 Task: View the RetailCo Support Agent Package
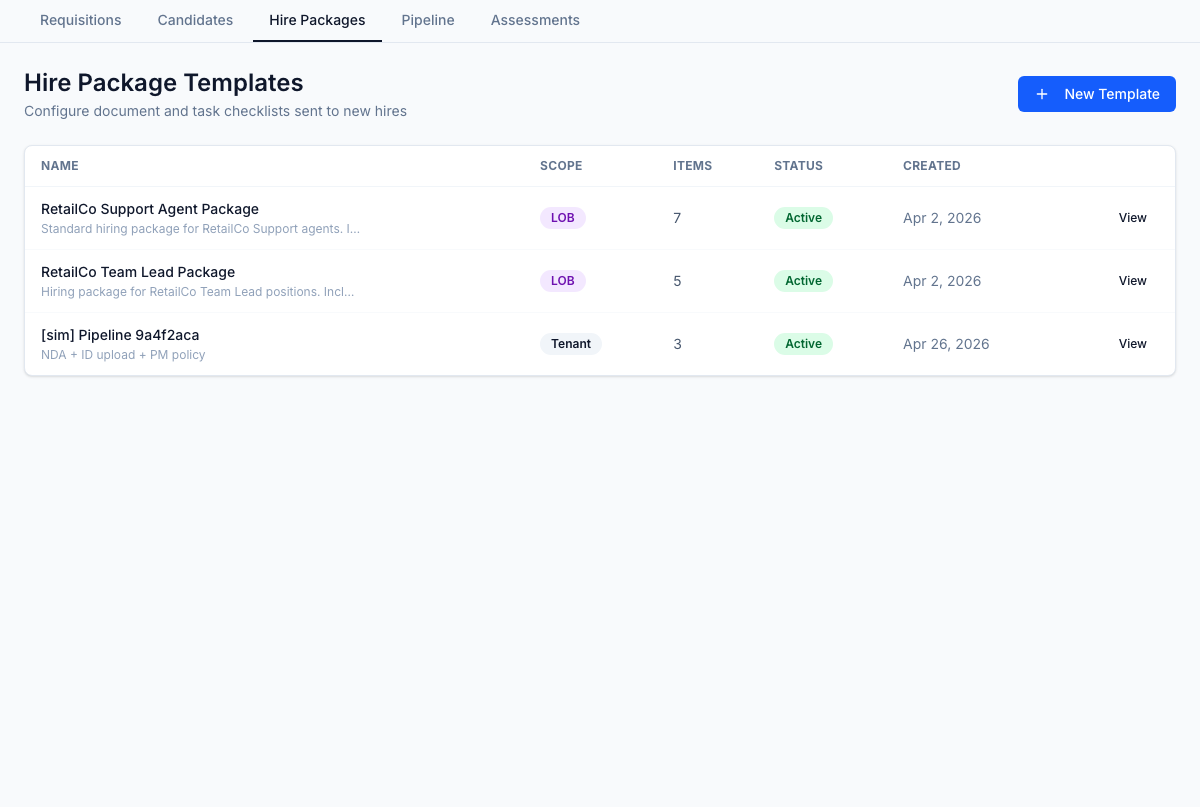point(1132,218)
